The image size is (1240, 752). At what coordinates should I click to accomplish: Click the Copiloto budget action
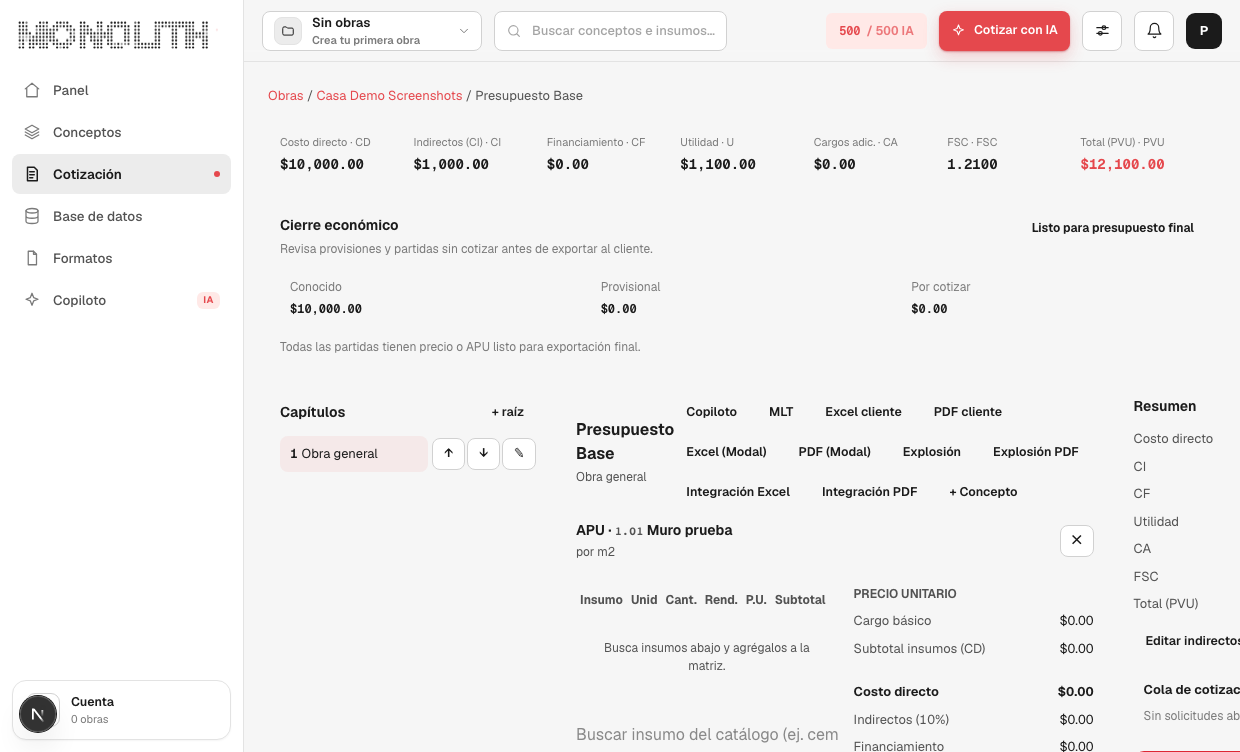tap(711, 412)
